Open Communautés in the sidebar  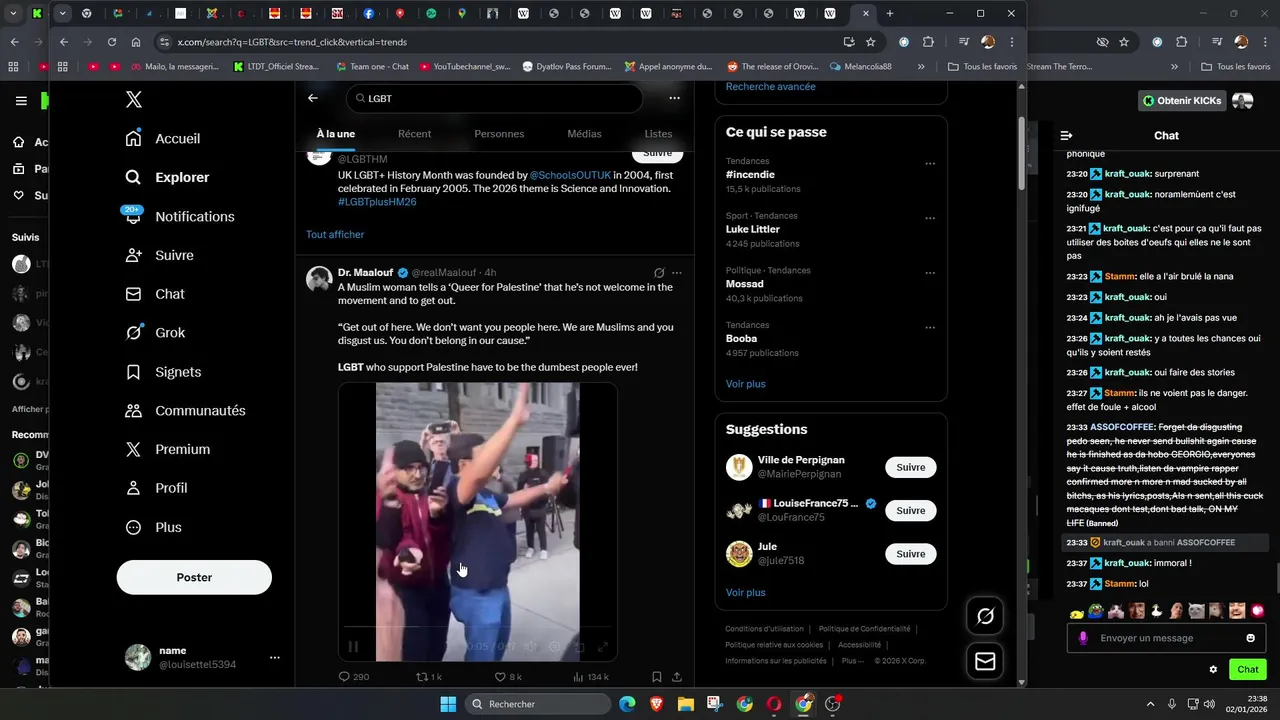(185, 411)
